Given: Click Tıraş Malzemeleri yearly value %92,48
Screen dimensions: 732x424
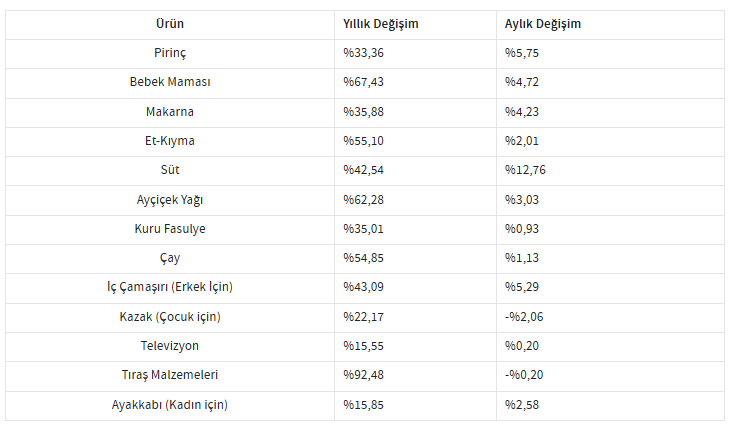Looking at the screenshot, I should [363, 375].
